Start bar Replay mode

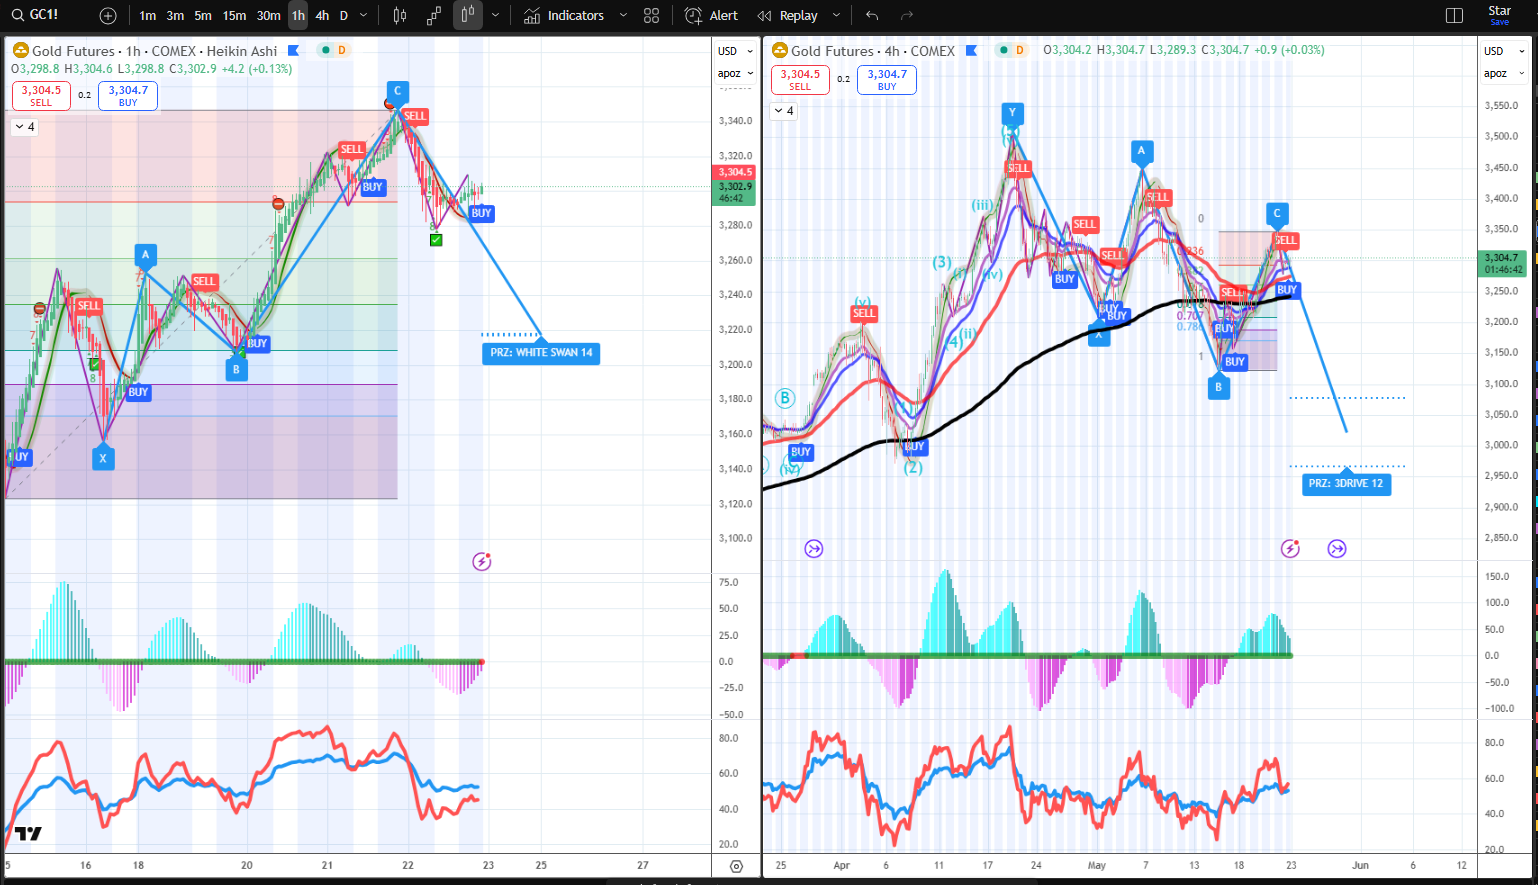tap(788, 16)
